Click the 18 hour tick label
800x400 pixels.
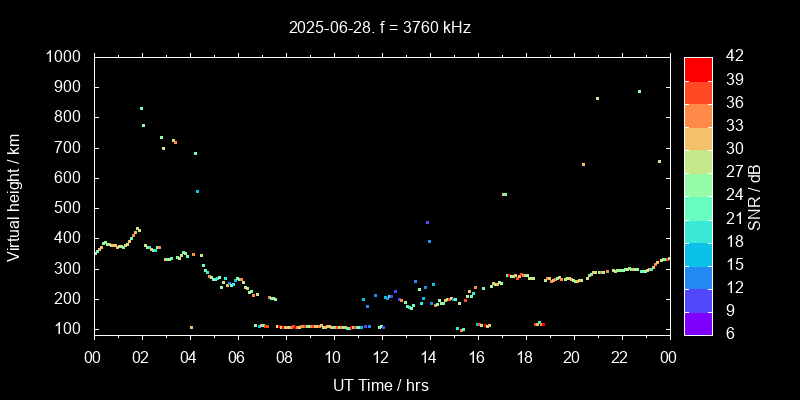tap(524, 357)
